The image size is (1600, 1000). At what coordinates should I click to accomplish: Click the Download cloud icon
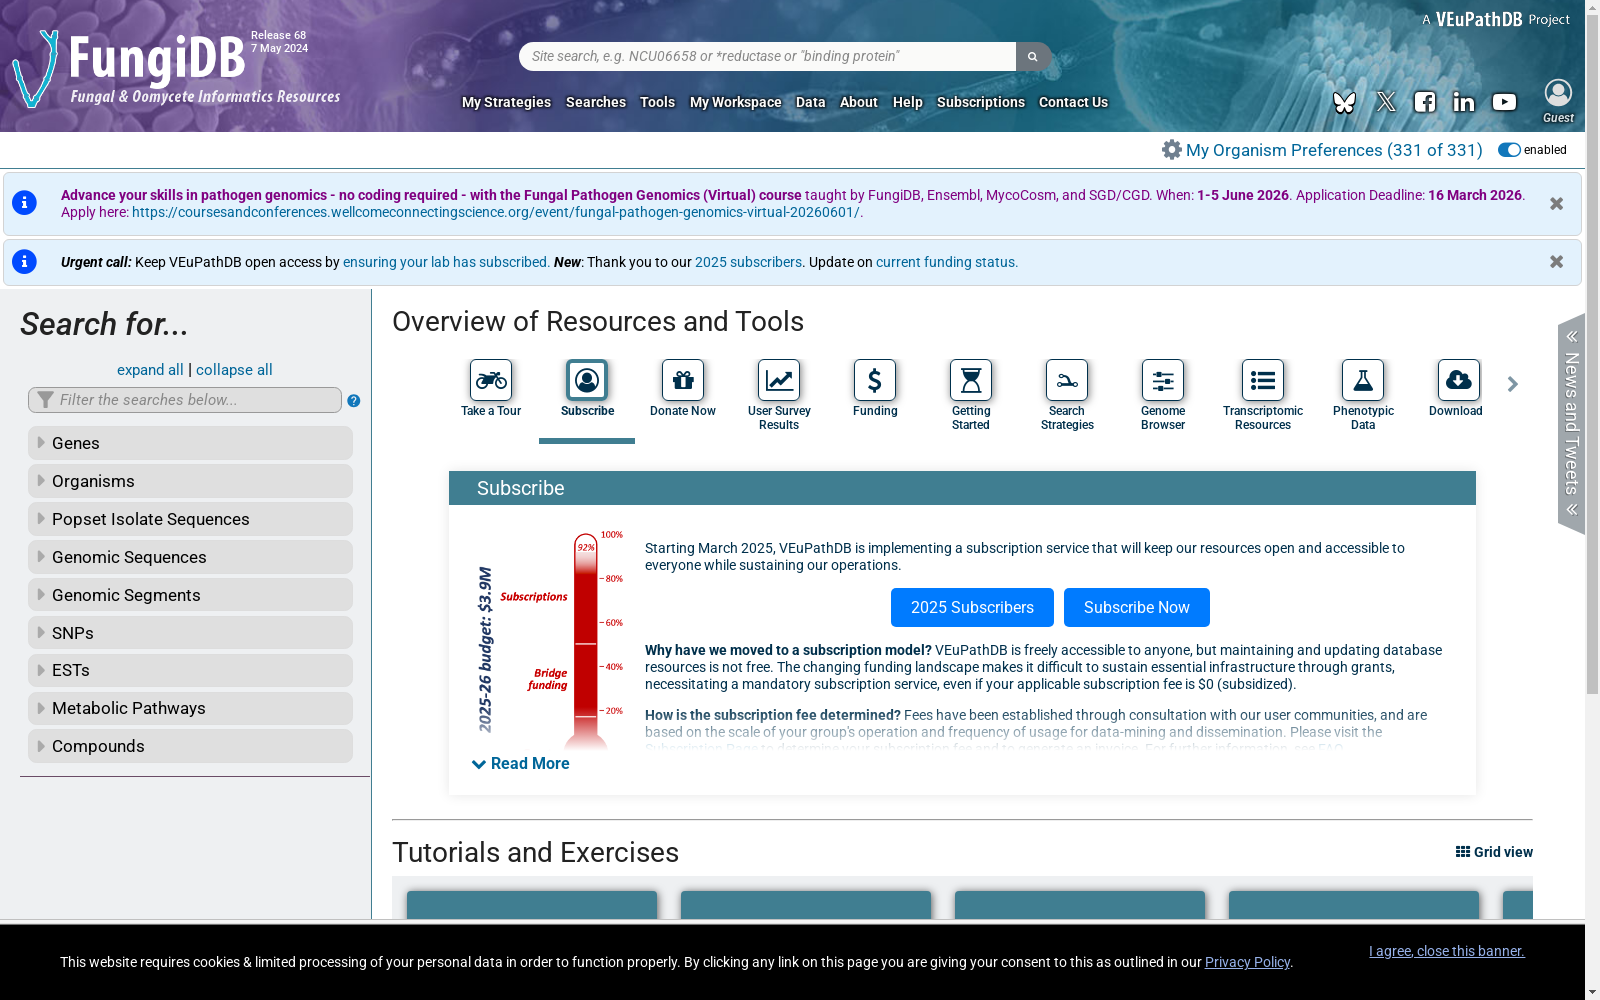tap(1459, 380)
